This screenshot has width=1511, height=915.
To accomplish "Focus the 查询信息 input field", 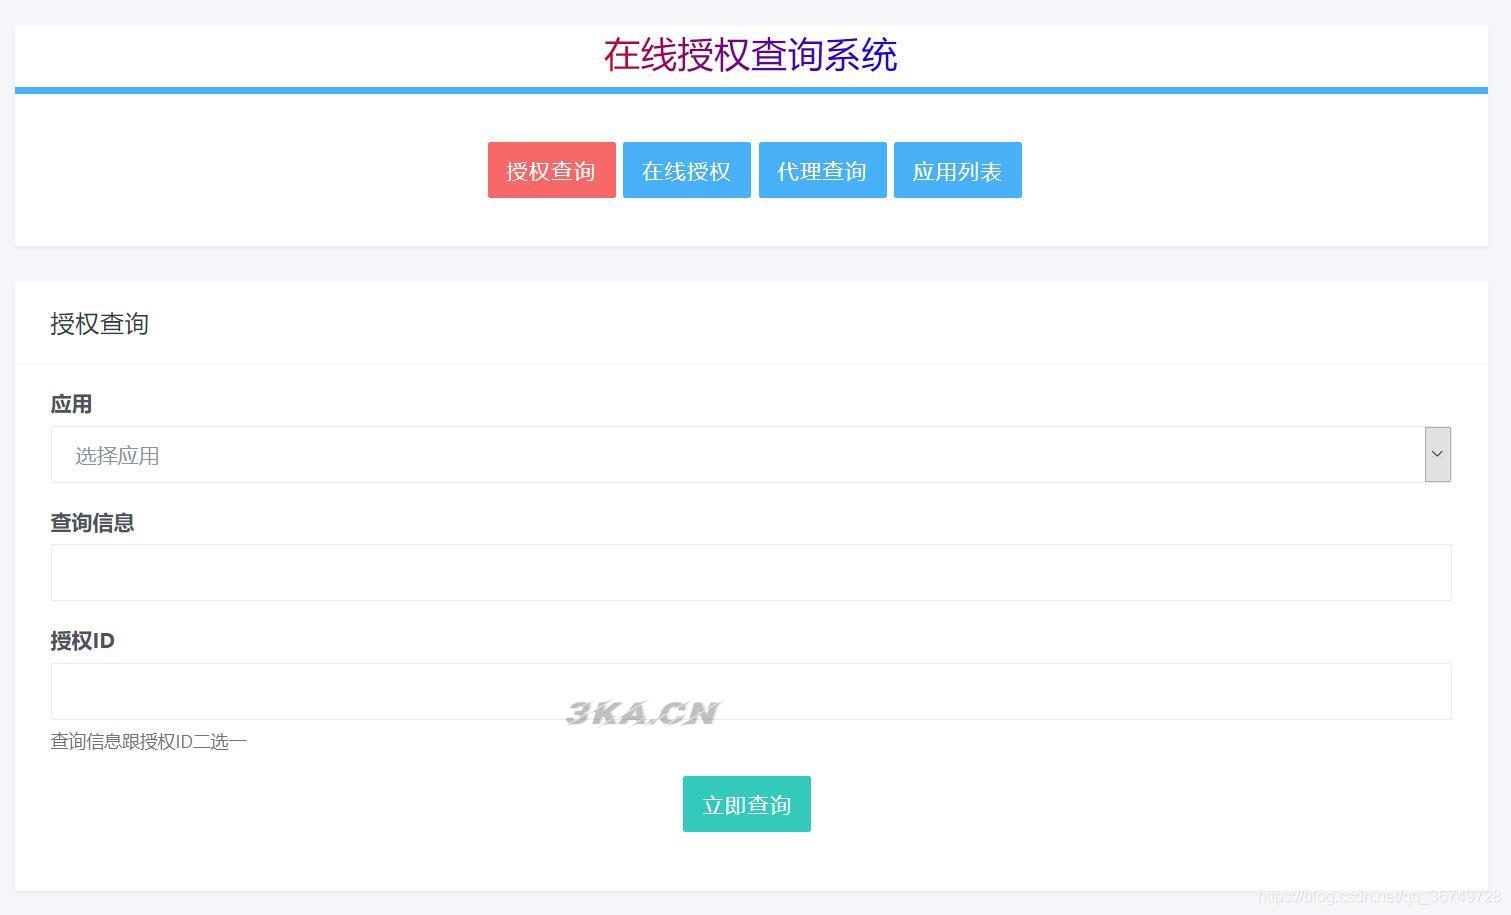I will [751, 572].
